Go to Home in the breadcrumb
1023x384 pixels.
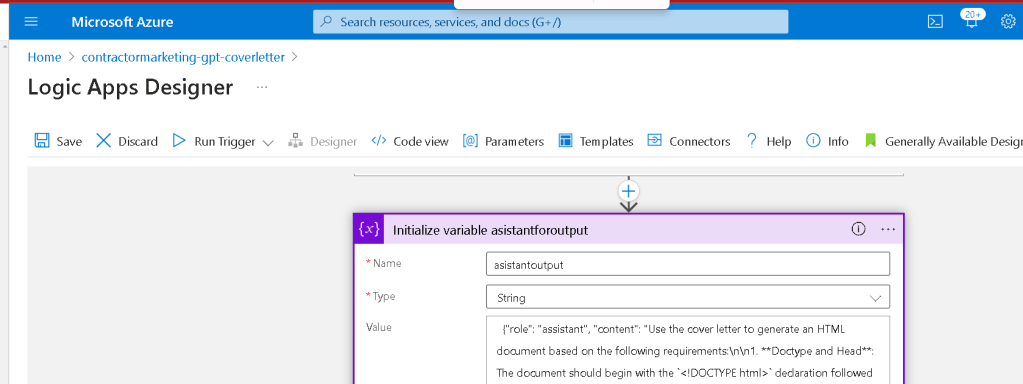tap(44, 57)
